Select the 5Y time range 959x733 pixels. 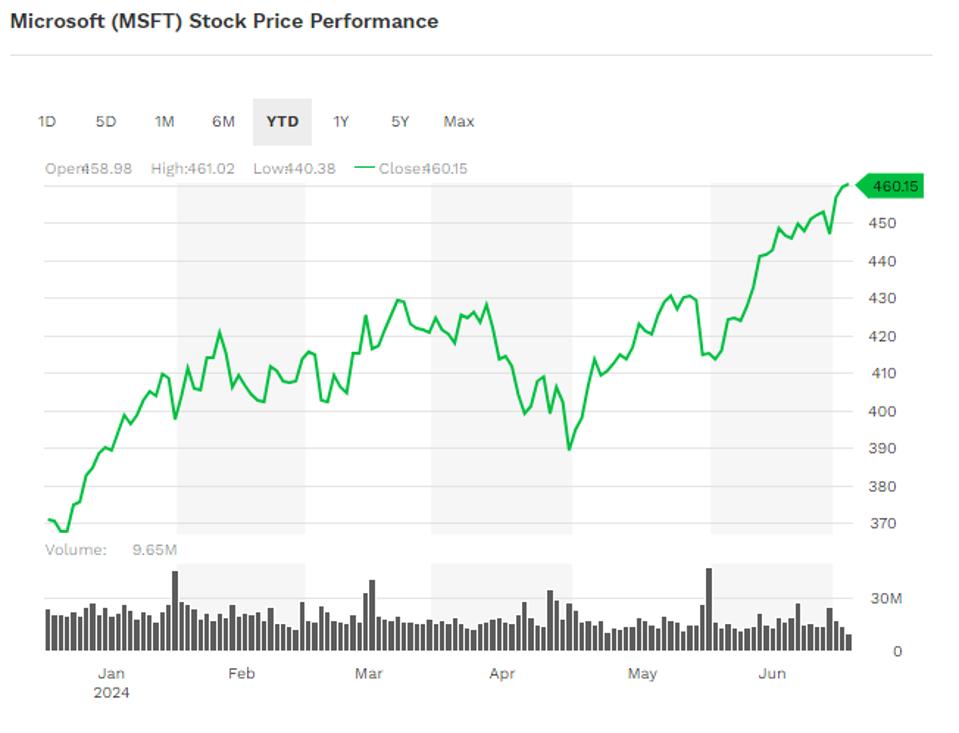click(400, 122)
